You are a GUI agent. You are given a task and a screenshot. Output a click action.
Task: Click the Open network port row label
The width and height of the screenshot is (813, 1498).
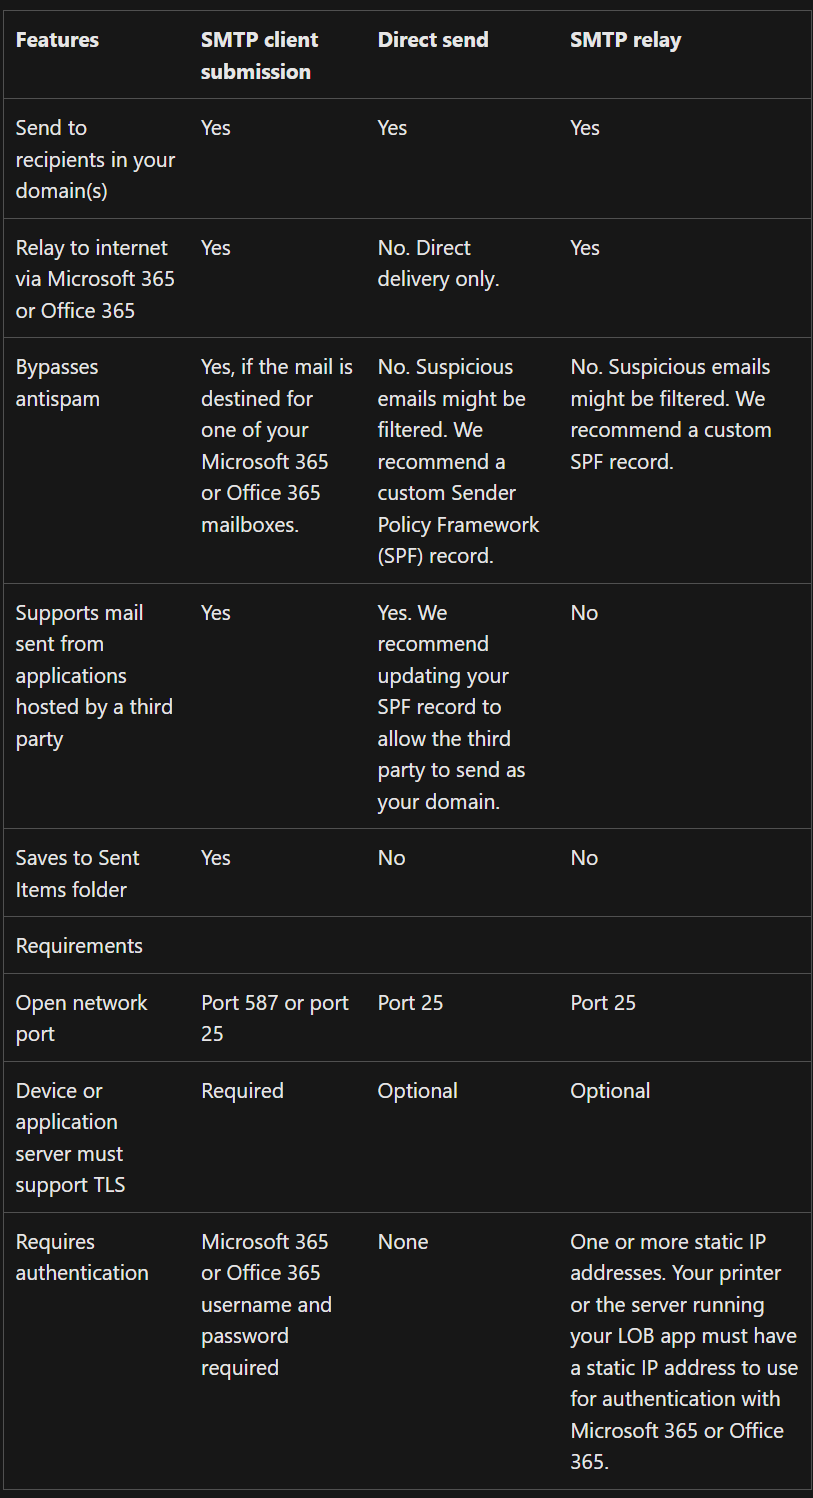point(81,1018)
